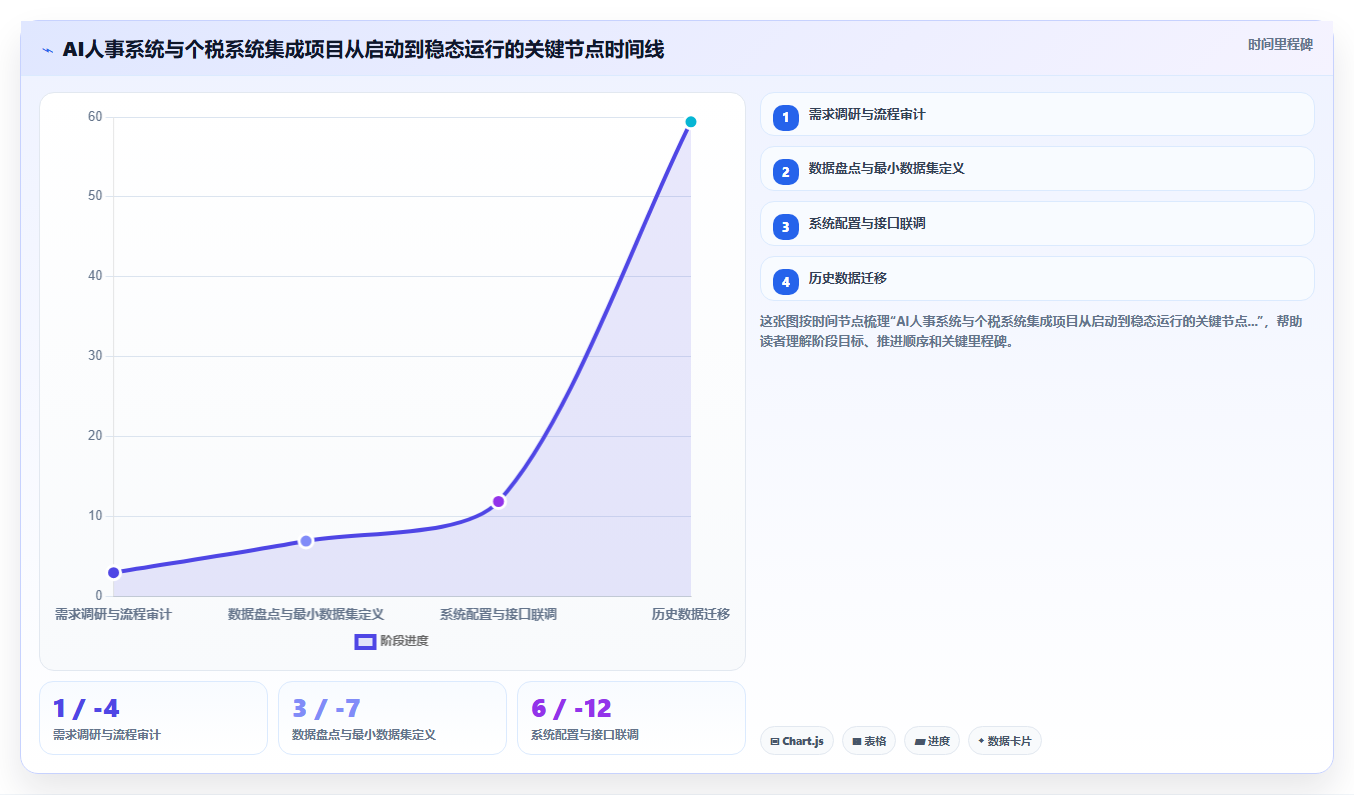1354x795 pixels.
Task: Click the y-axis value 50
Action: (95, 196)
